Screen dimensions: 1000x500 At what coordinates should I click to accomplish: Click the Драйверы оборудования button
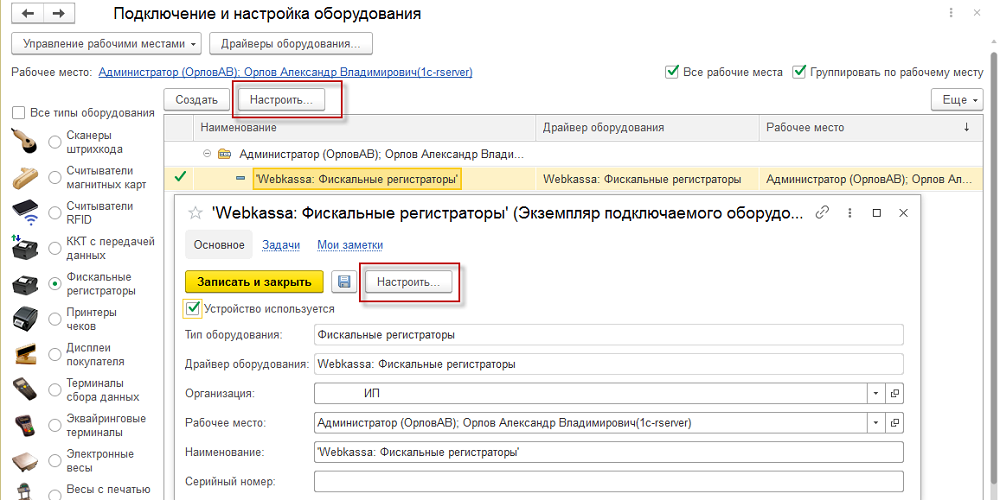tap(291, 44)
